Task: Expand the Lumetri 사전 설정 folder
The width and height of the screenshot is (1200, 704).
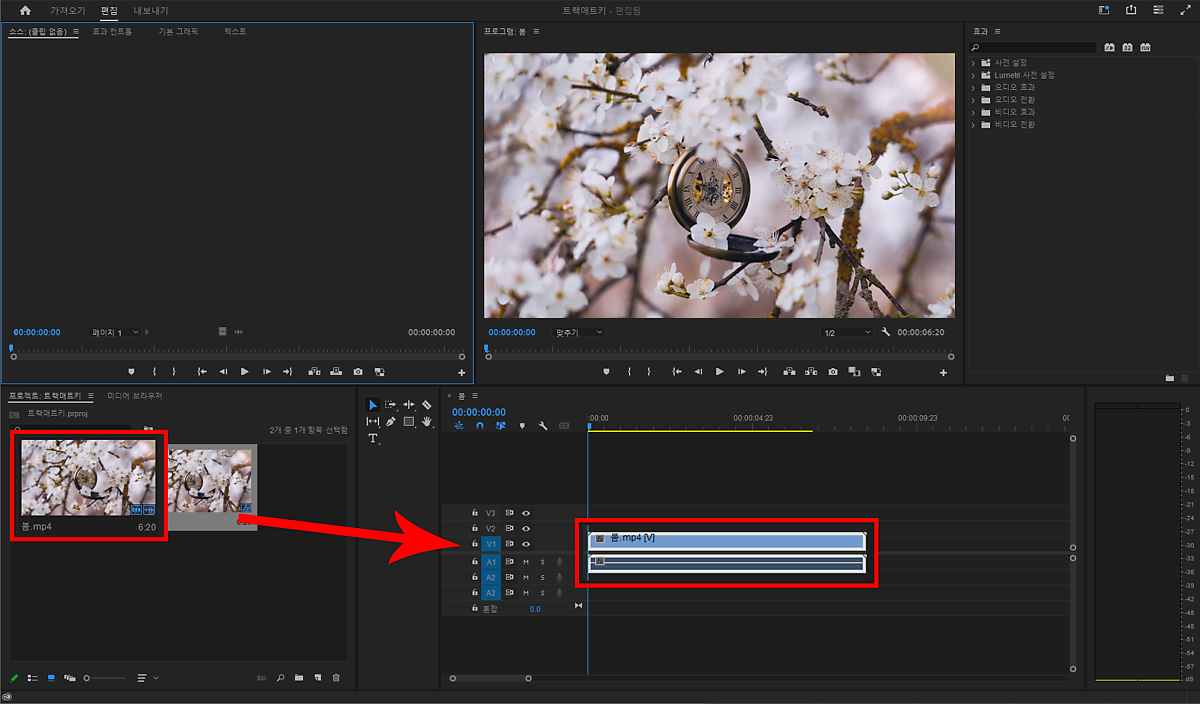Action: pyautogui.click(x=973, y=75)
